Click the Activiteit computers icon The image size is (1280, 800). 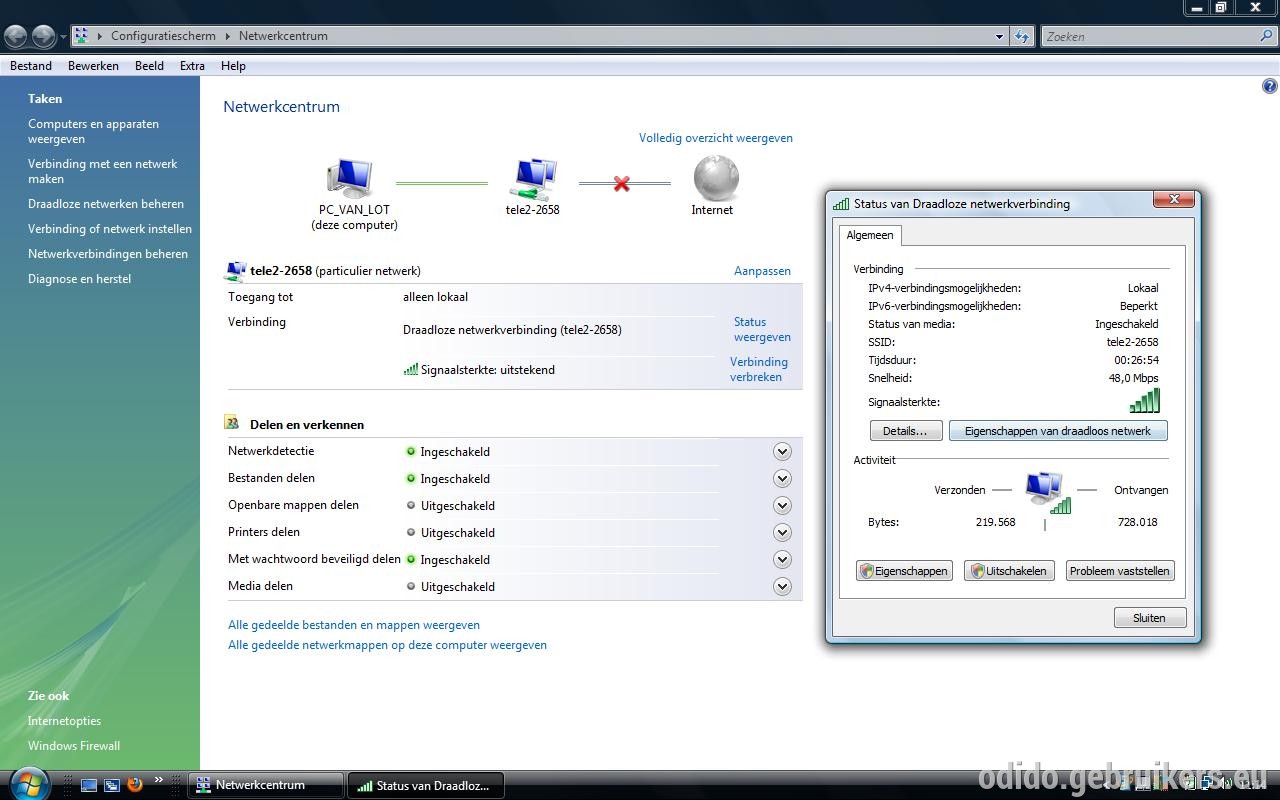point(1047,491)
